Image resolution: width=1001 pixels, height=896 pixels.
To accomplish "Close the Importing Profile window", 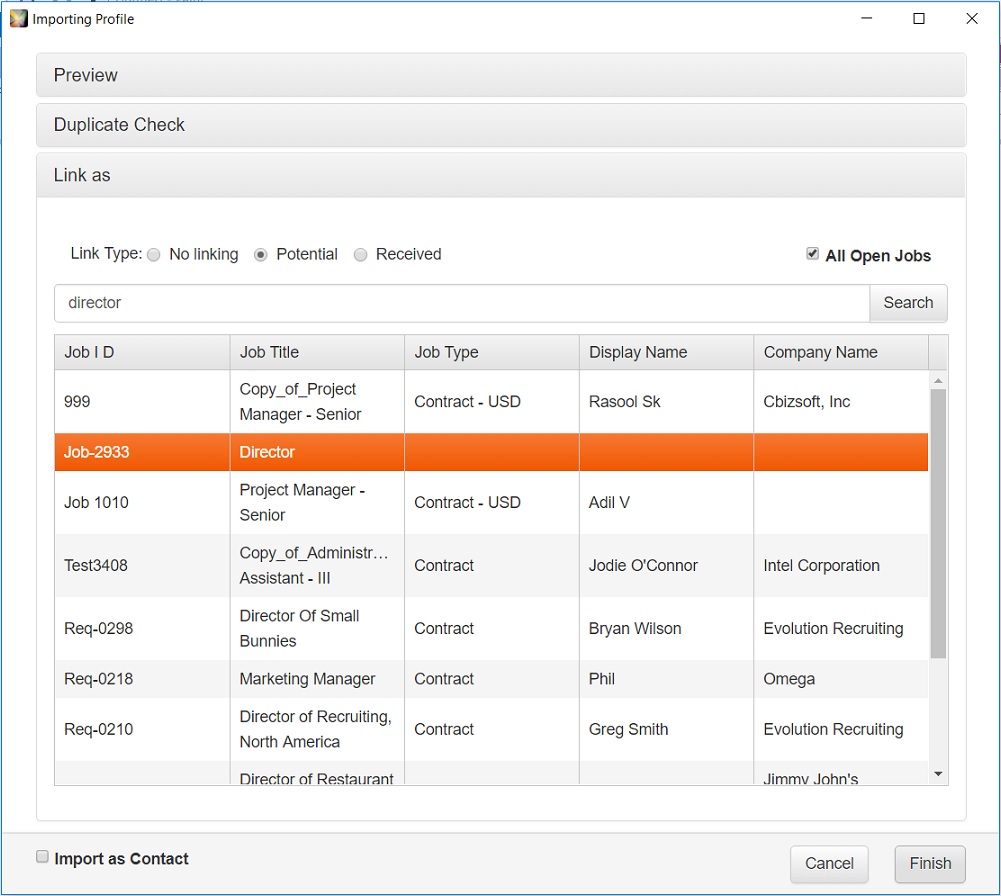I will pos(972,19).
